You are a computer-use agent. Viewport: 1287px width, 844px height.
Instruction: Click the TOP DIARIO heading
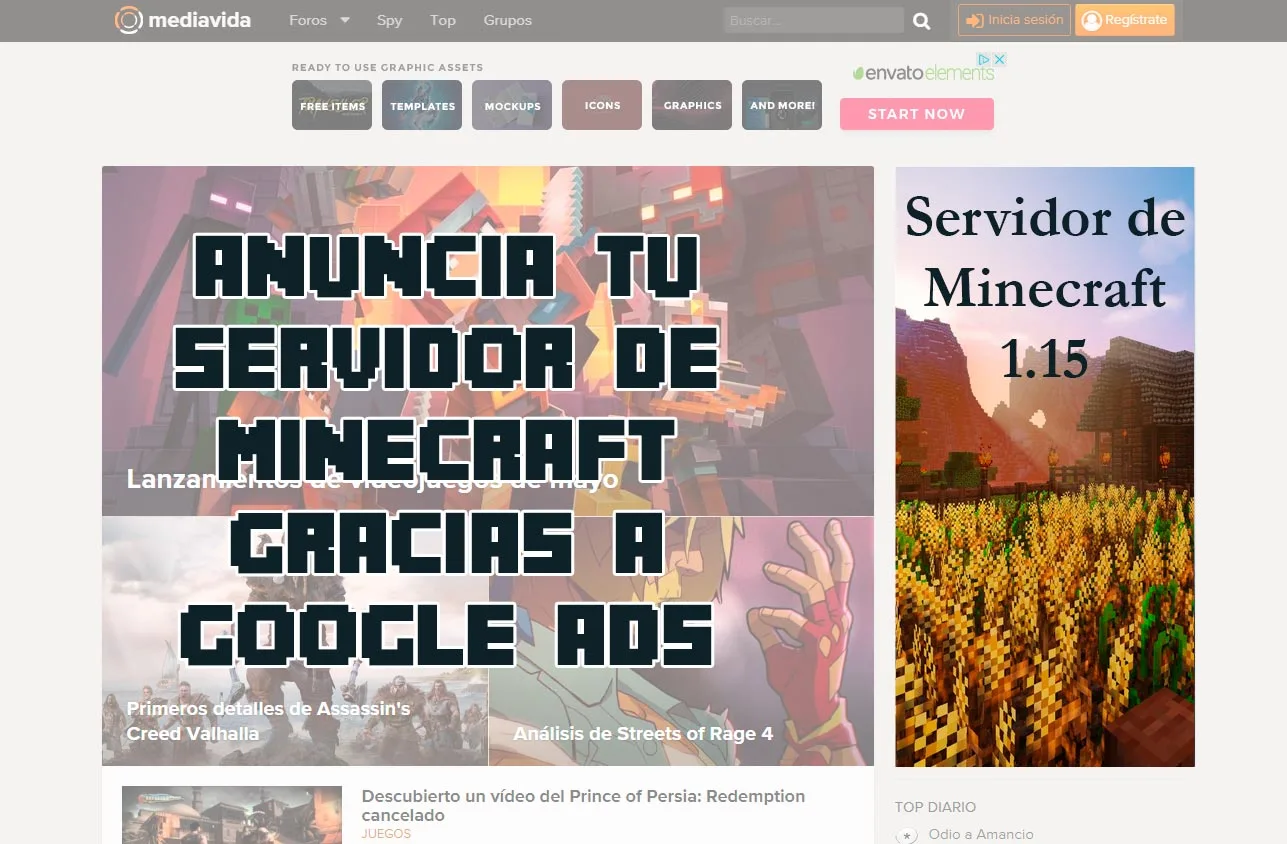pyautogui.click(x=935, y=807)
